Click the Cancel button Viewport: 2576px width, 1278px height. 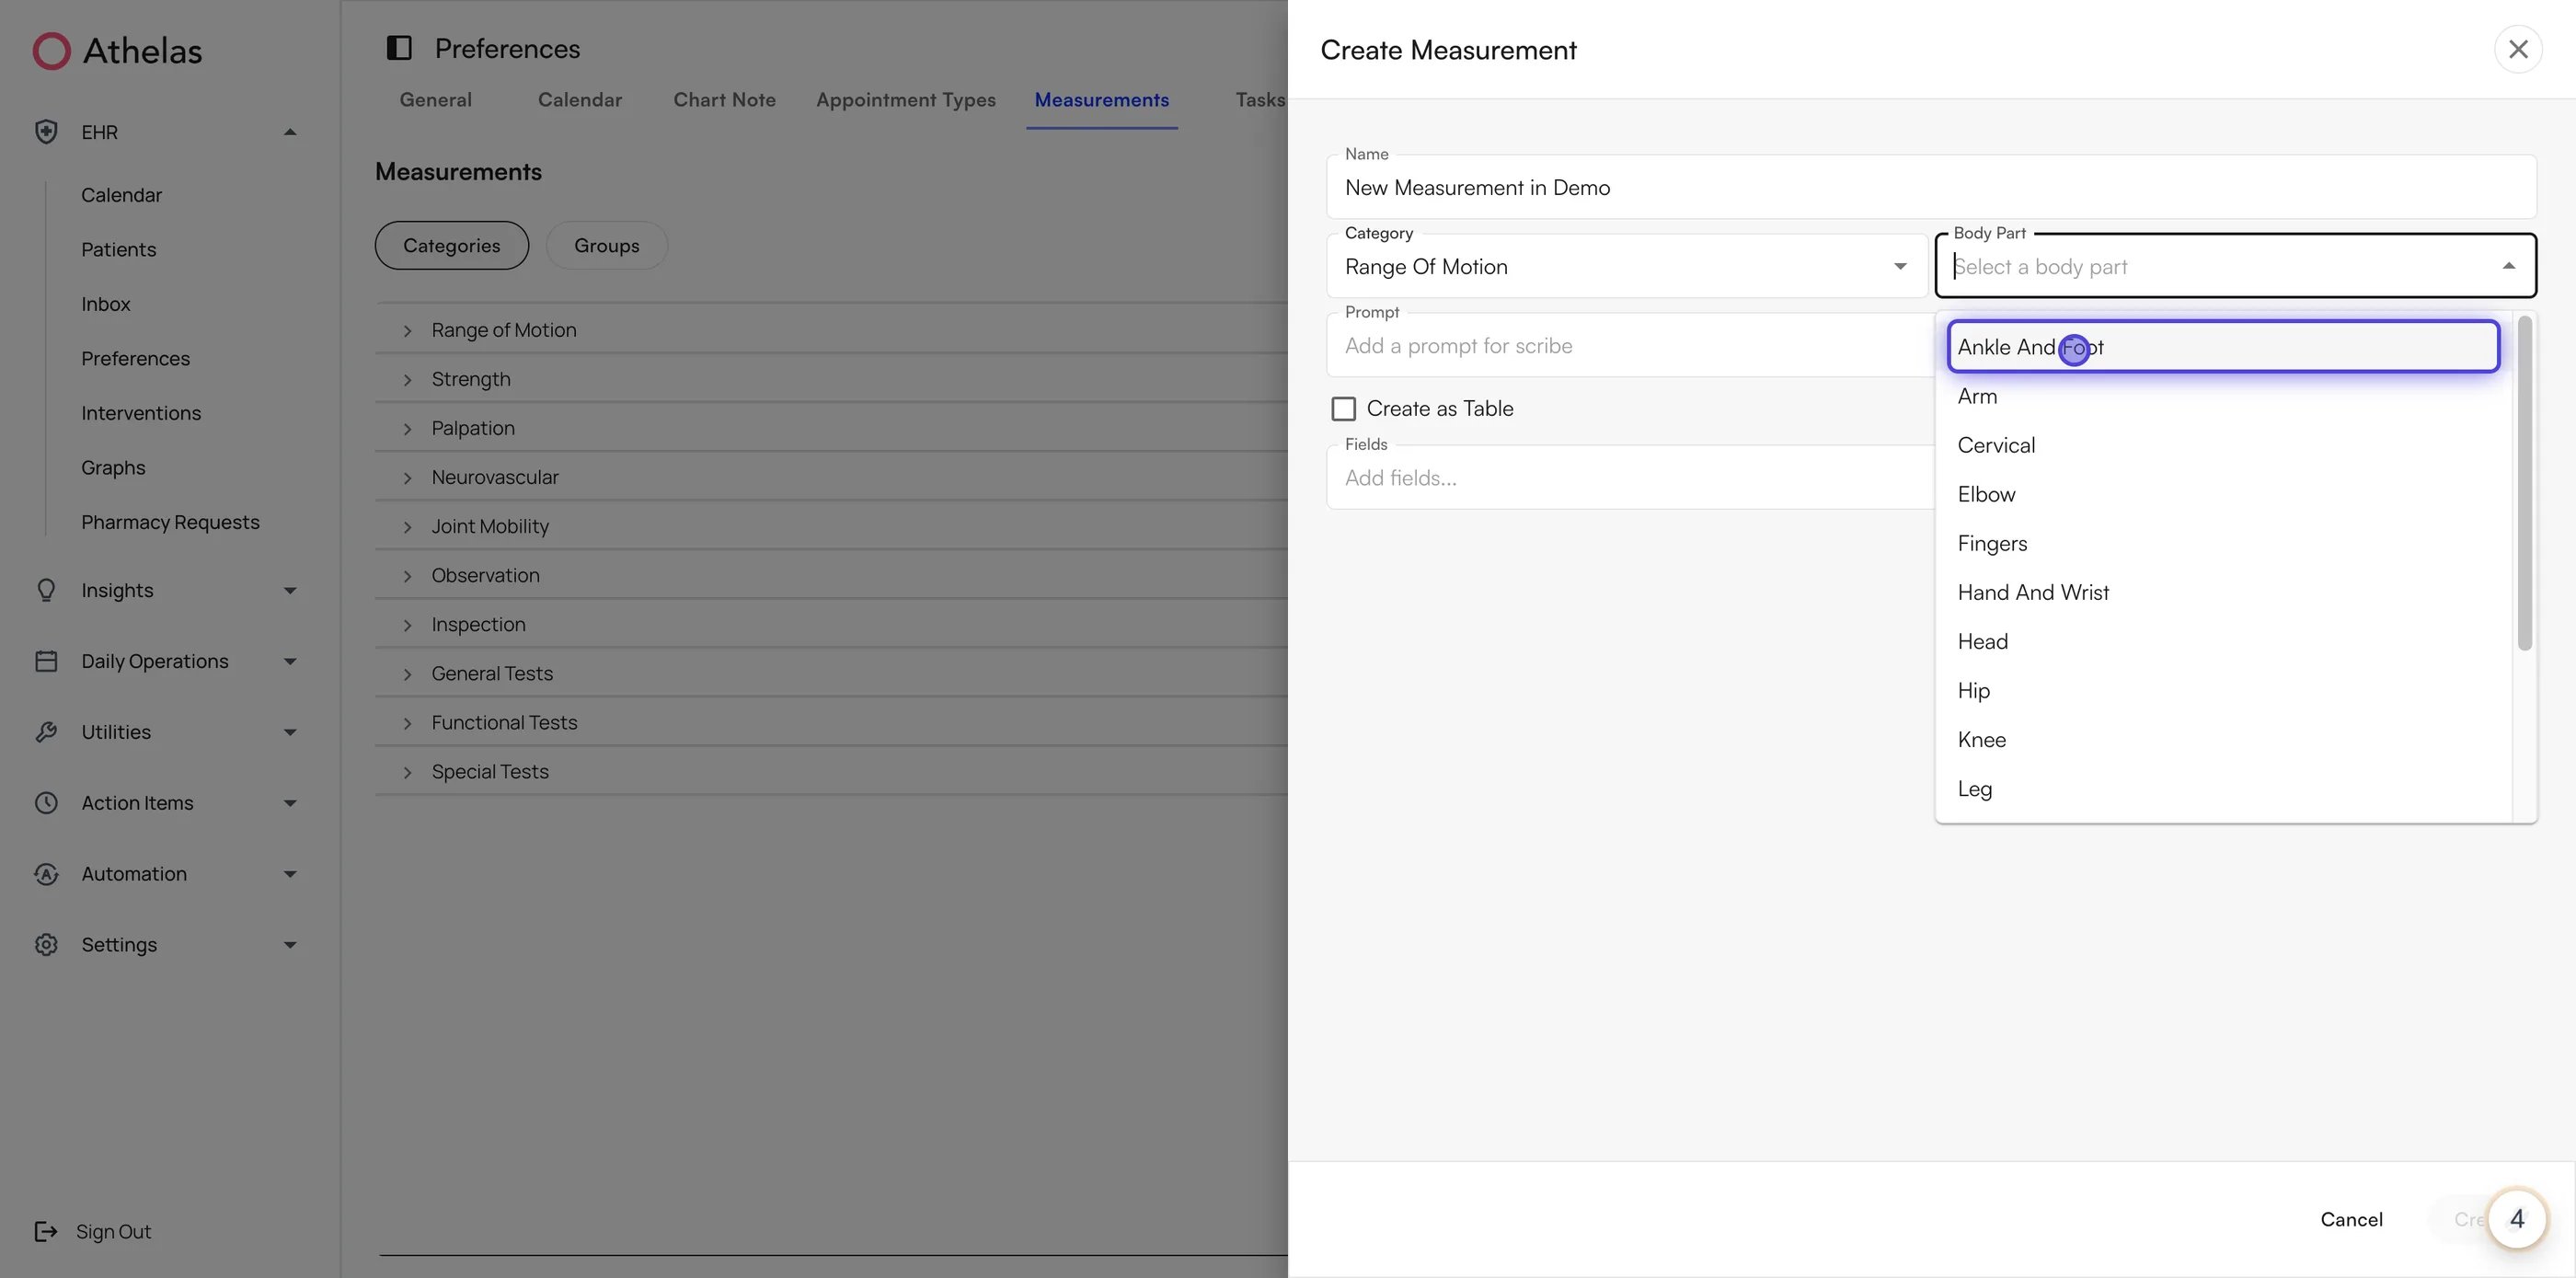tap(2351, 1219)
